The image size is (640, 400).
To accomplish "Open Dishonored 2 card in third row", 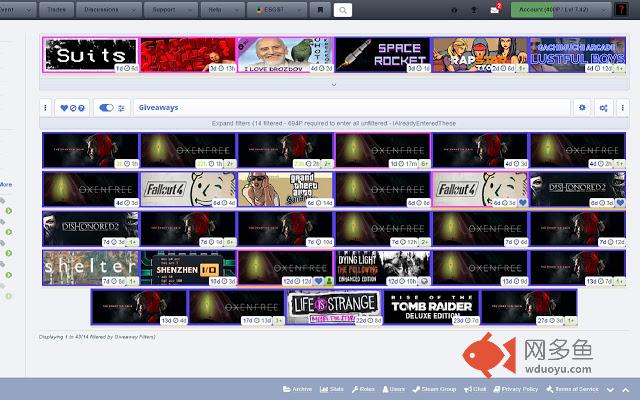I will pos(91,229).
